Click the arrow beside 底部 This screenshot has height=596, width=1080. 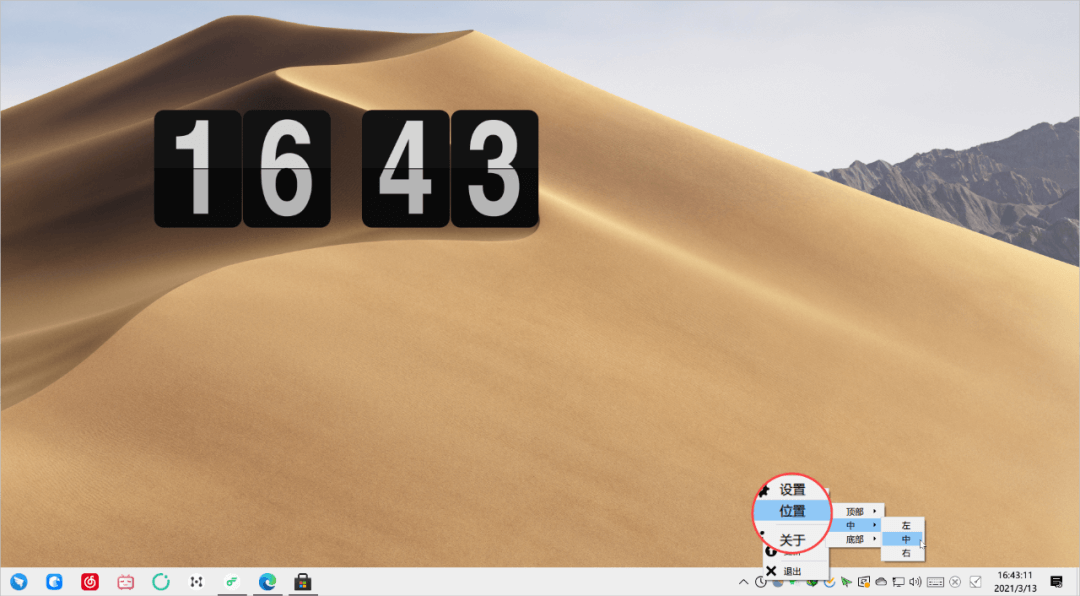[x=875, y=539]
